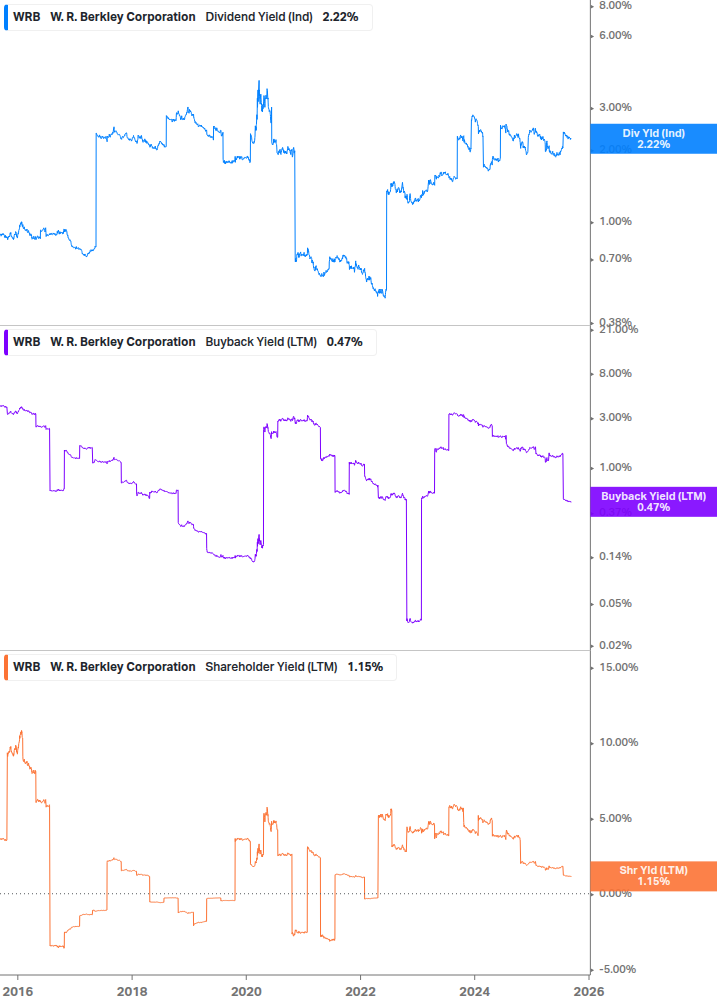This screenshot has height=1005, width=717.
Task: Click the purple color bar beside Buyback Yield legend
Action: pyautogui.click(x=6, y=342)
